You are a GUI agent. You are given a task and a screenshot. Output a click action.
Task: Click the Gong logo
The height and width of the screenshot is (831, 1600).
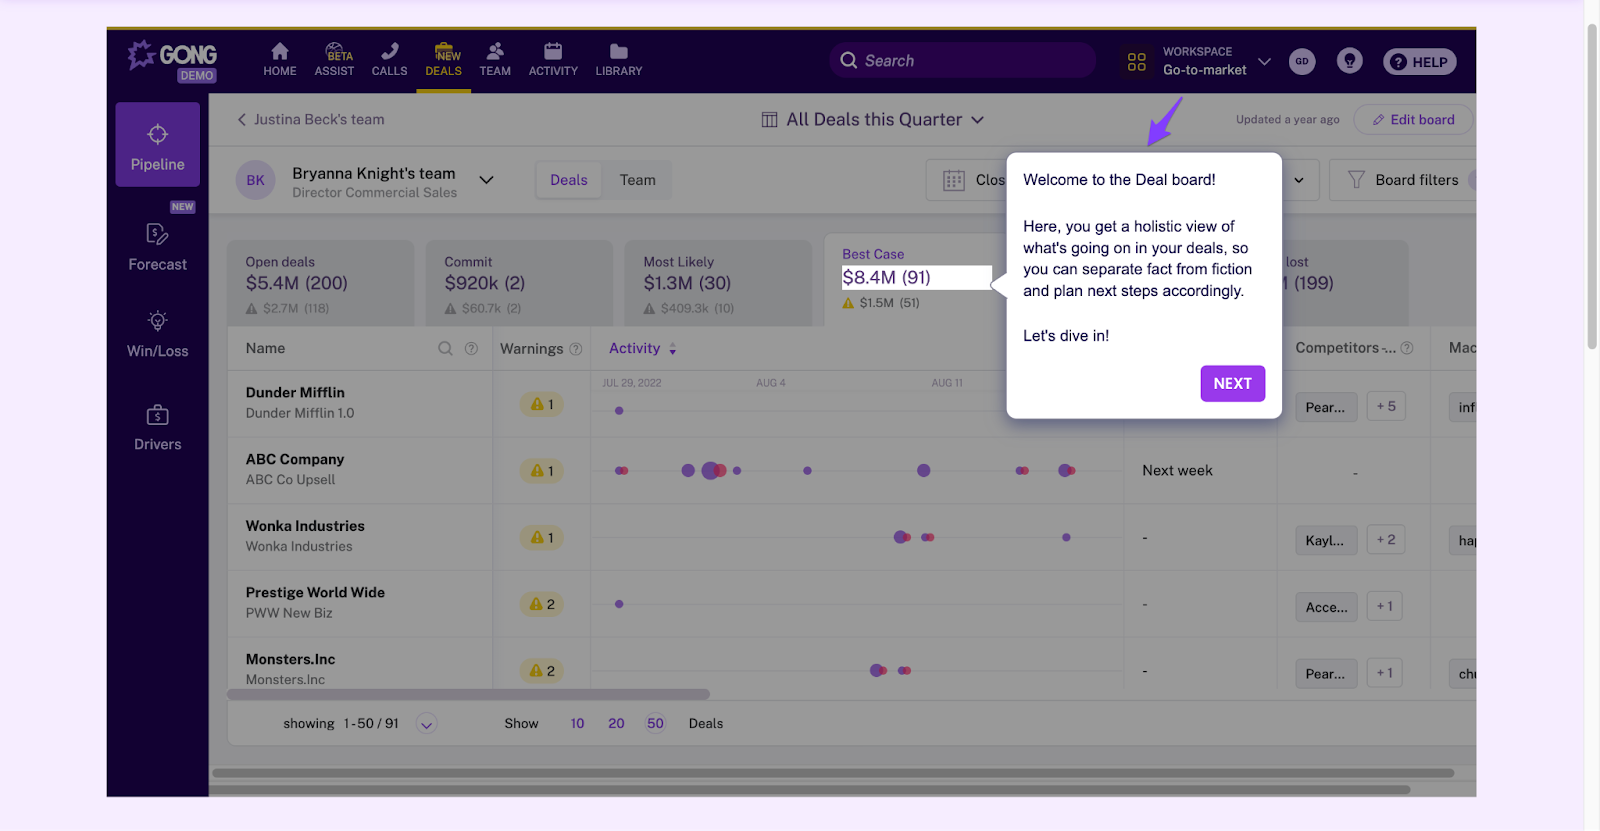[x=173, y=60]
